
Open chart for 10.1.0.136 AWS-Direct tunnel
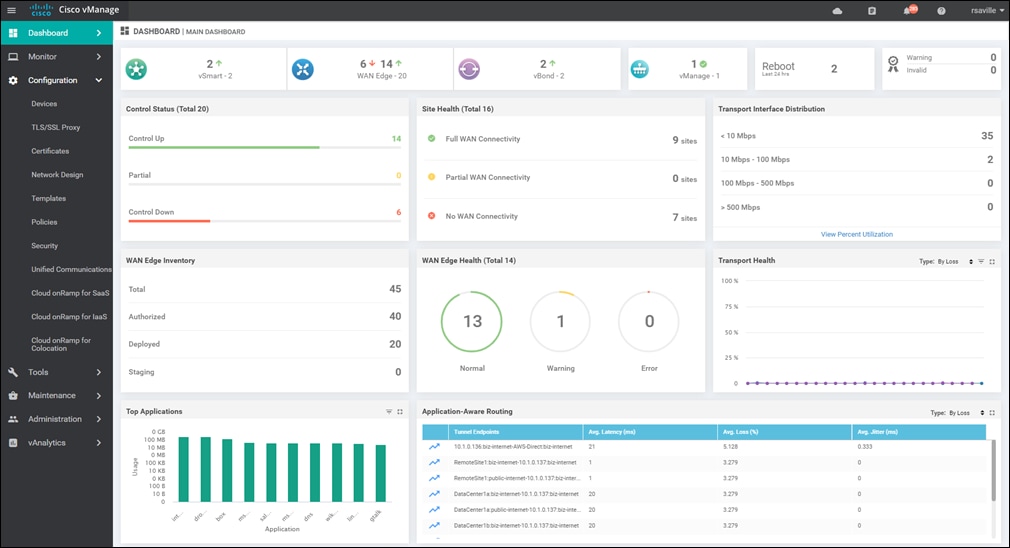click(435, 446)
